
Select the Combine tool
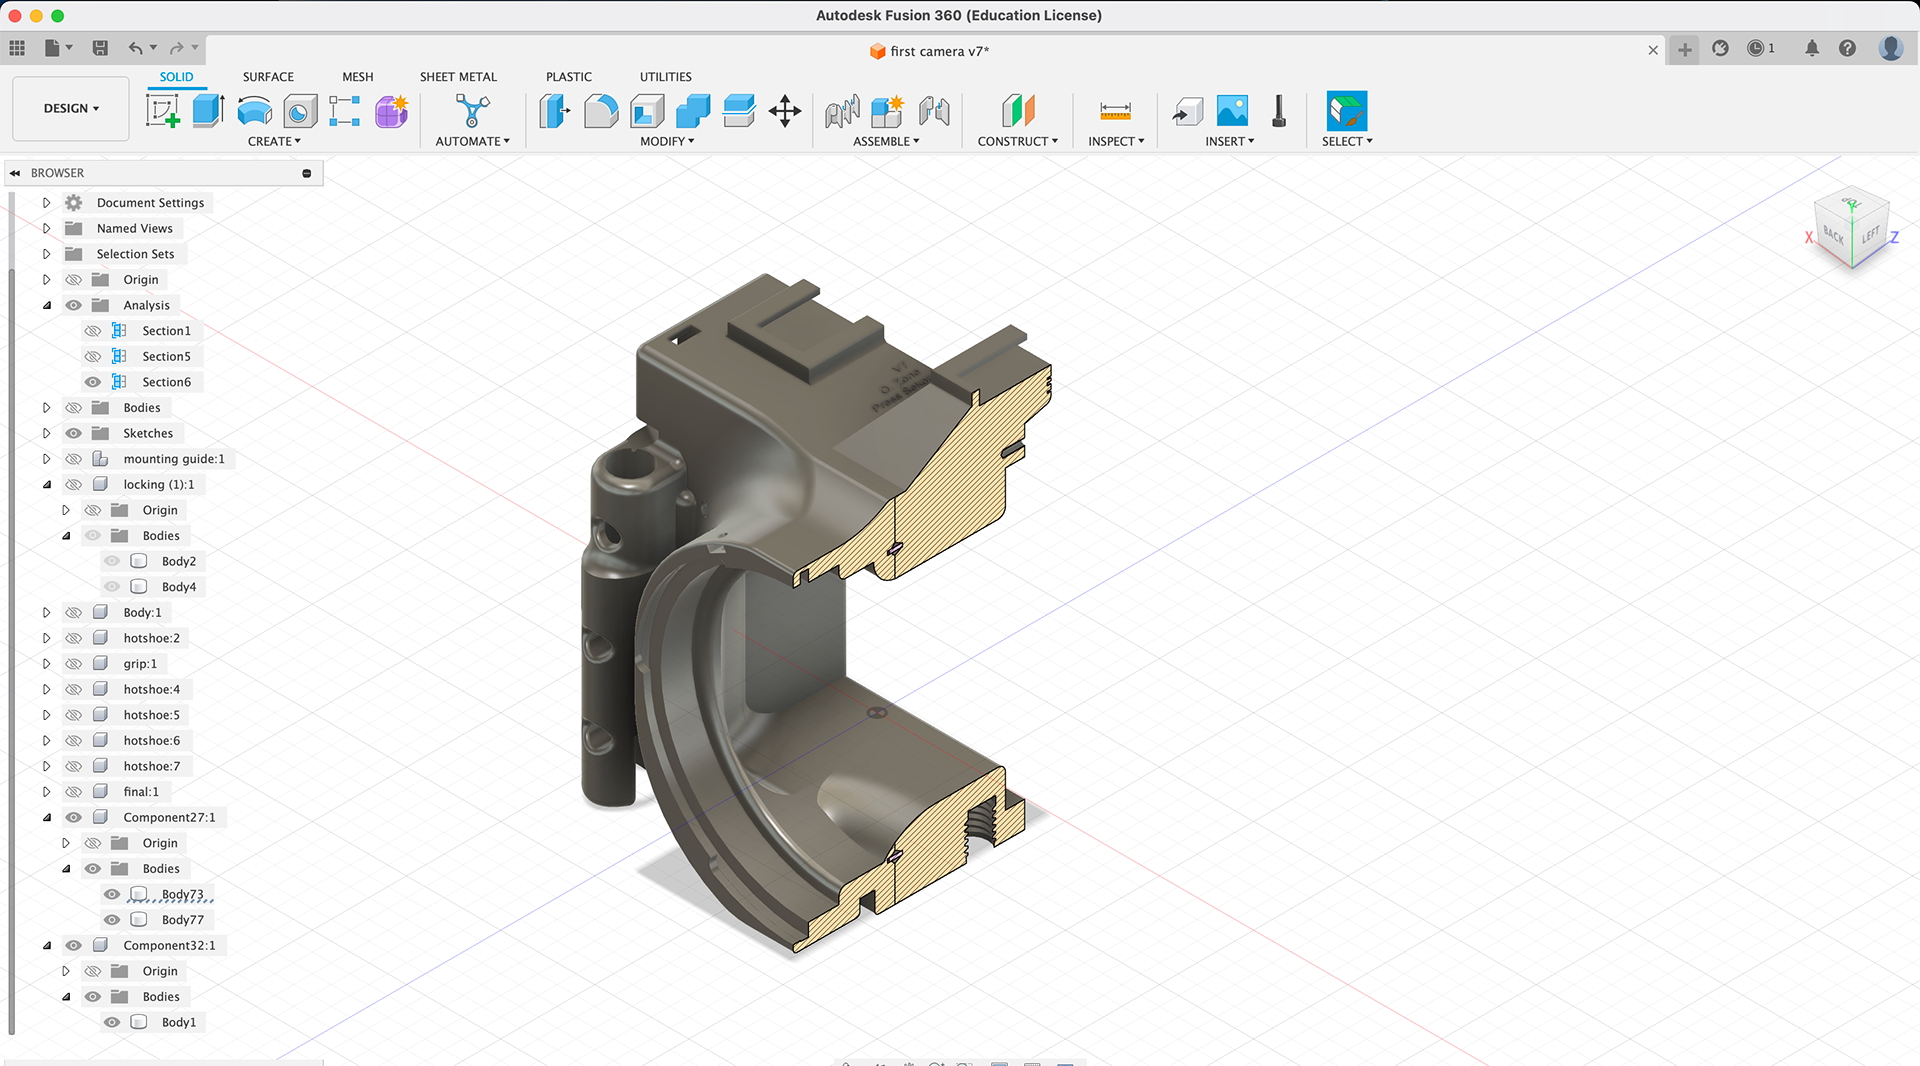pos(693,111)
